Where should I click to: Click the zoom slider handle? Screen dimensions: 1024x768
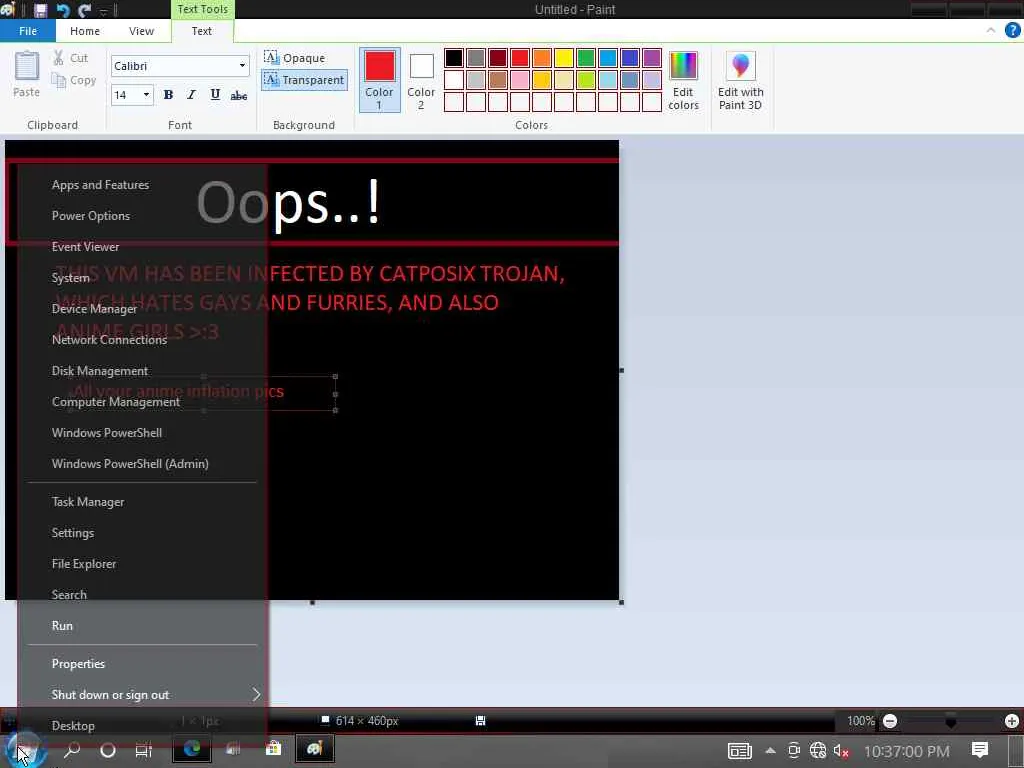(x=950, y=721)
